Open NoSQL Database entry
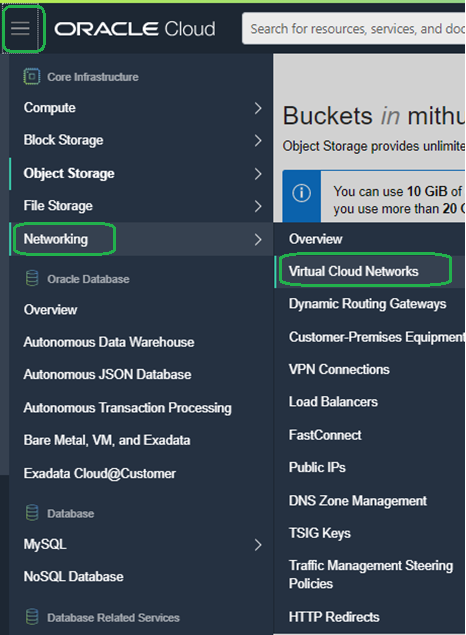466x635 pixels. tap(74, 577)
